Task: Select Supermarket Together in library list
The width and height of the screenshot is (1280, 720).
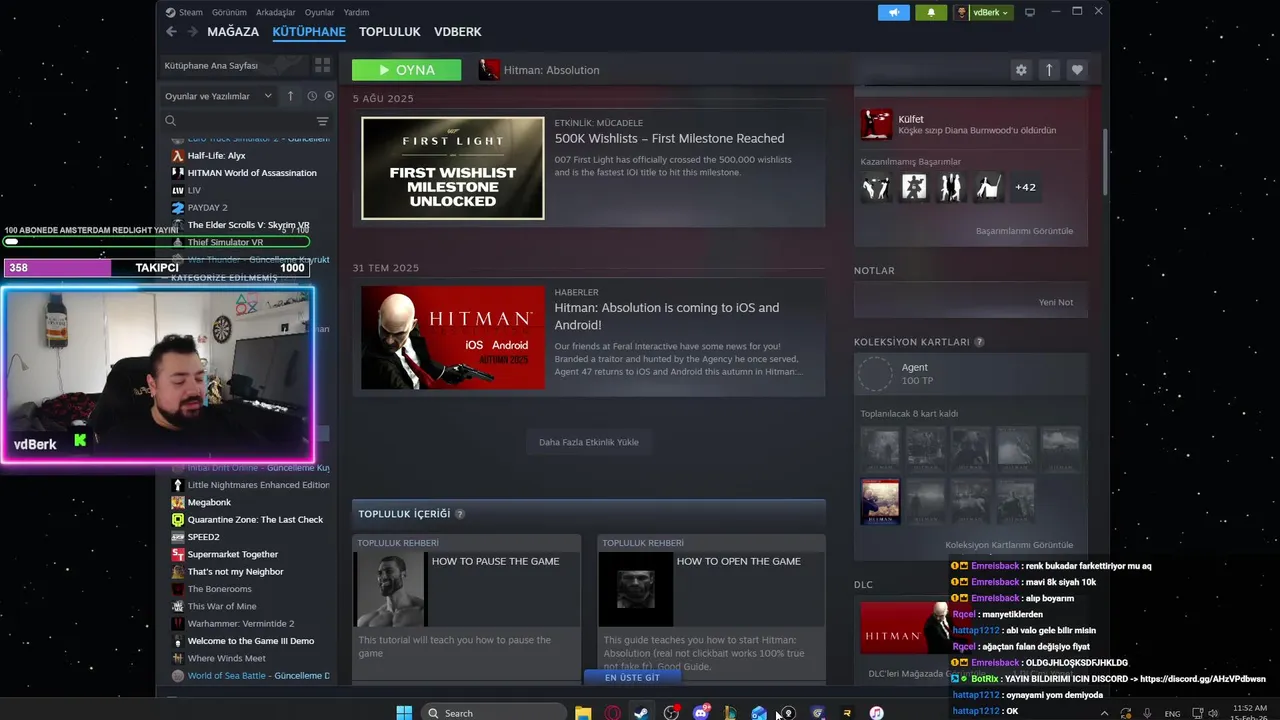Action: pos(233,554)
